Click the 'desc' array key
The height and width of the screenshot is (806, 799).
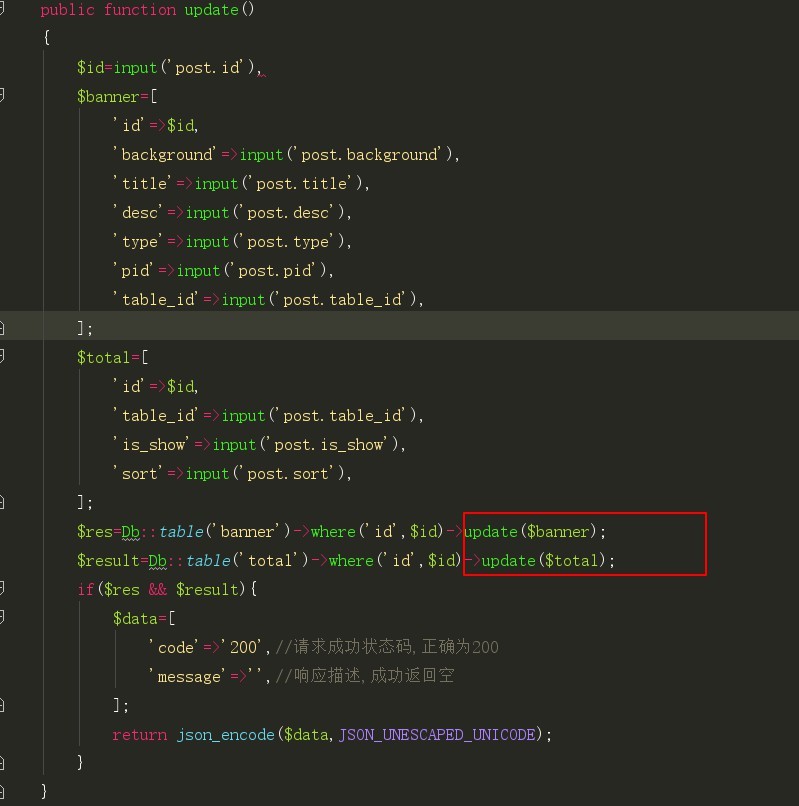(x=138, y=212)
